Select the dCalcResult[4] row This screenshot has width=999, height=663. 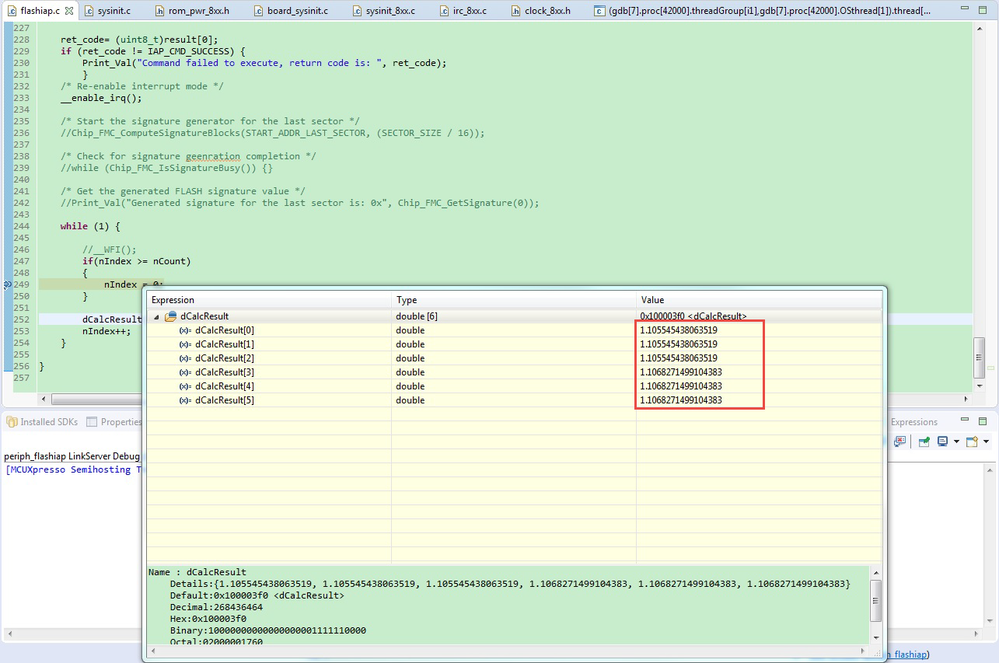tap(514, 387)
